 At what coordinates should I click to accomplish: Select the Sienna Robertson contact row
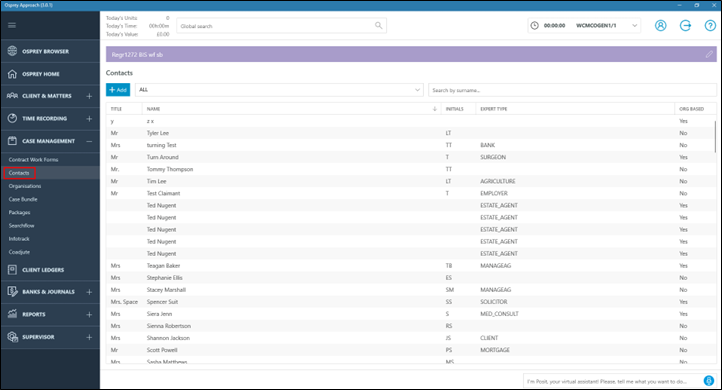click(411, 326)
